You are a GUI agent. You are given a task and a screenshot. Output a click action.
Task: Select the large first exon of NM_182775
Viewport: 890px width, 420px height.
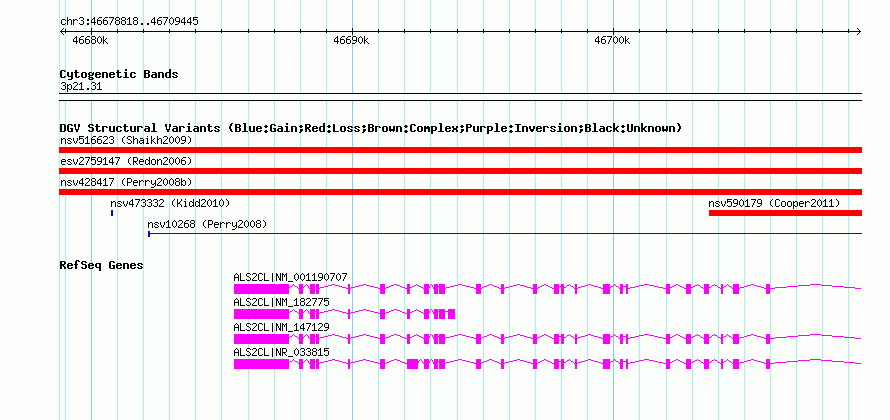tap(262, 314)
